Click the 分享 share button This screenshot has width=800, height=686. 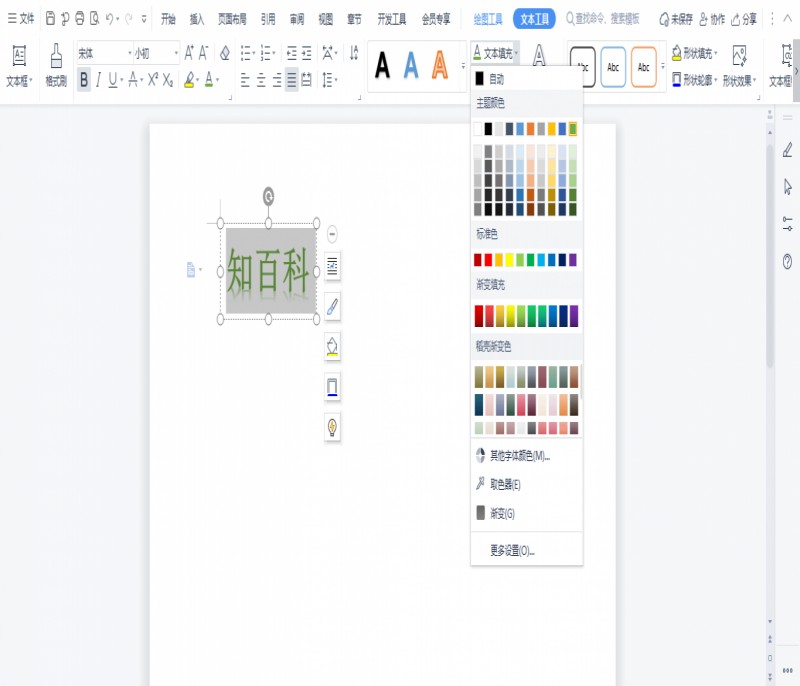pos(744,19)
